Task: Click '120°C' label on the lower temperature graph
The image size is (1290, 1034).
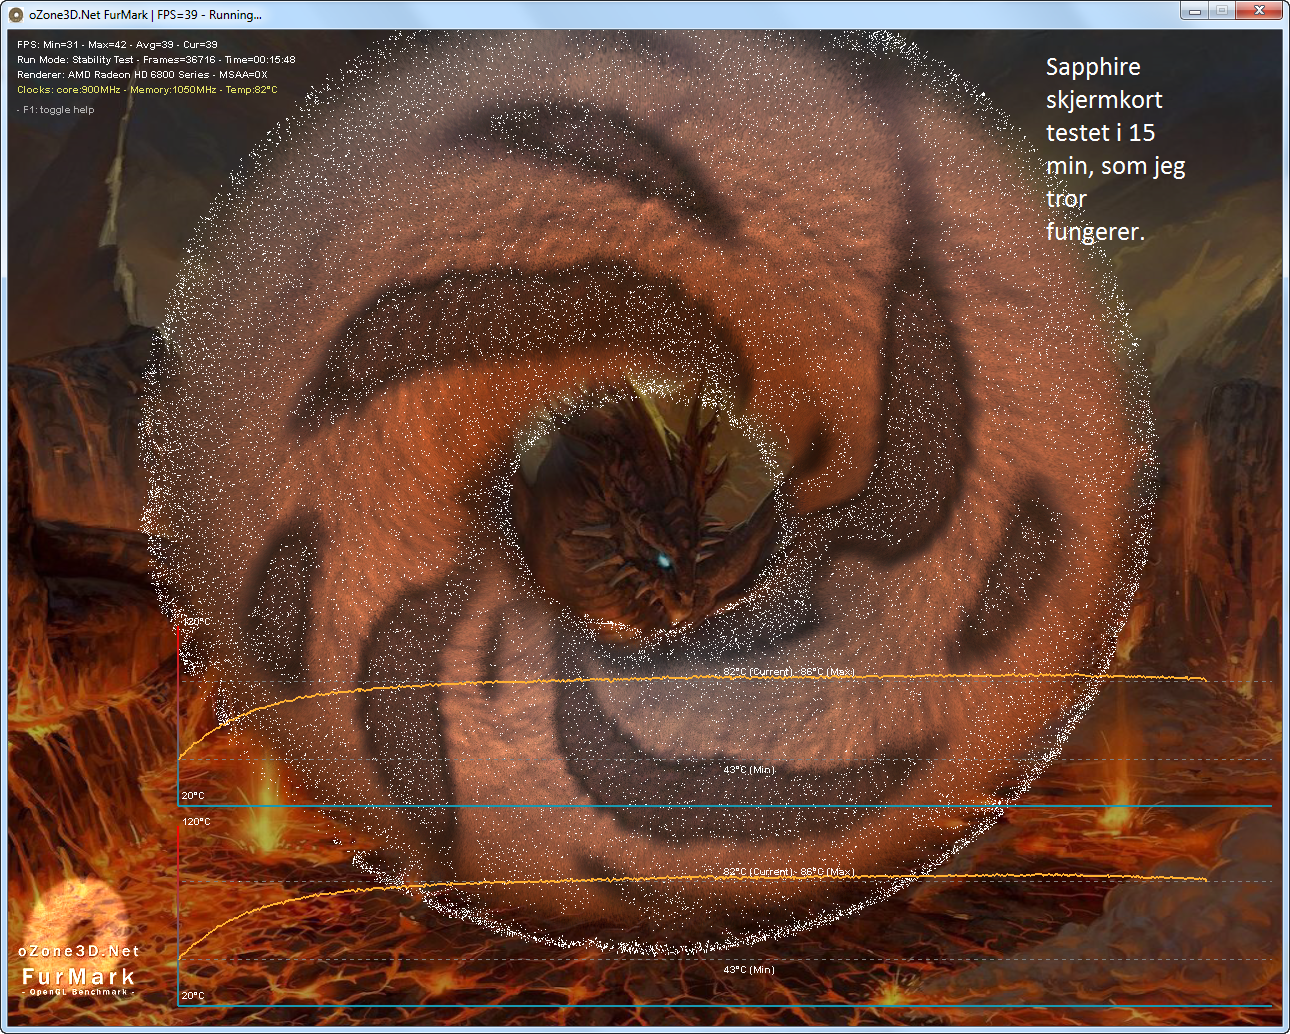Action: pyautogui.click(x=196, y=822)
